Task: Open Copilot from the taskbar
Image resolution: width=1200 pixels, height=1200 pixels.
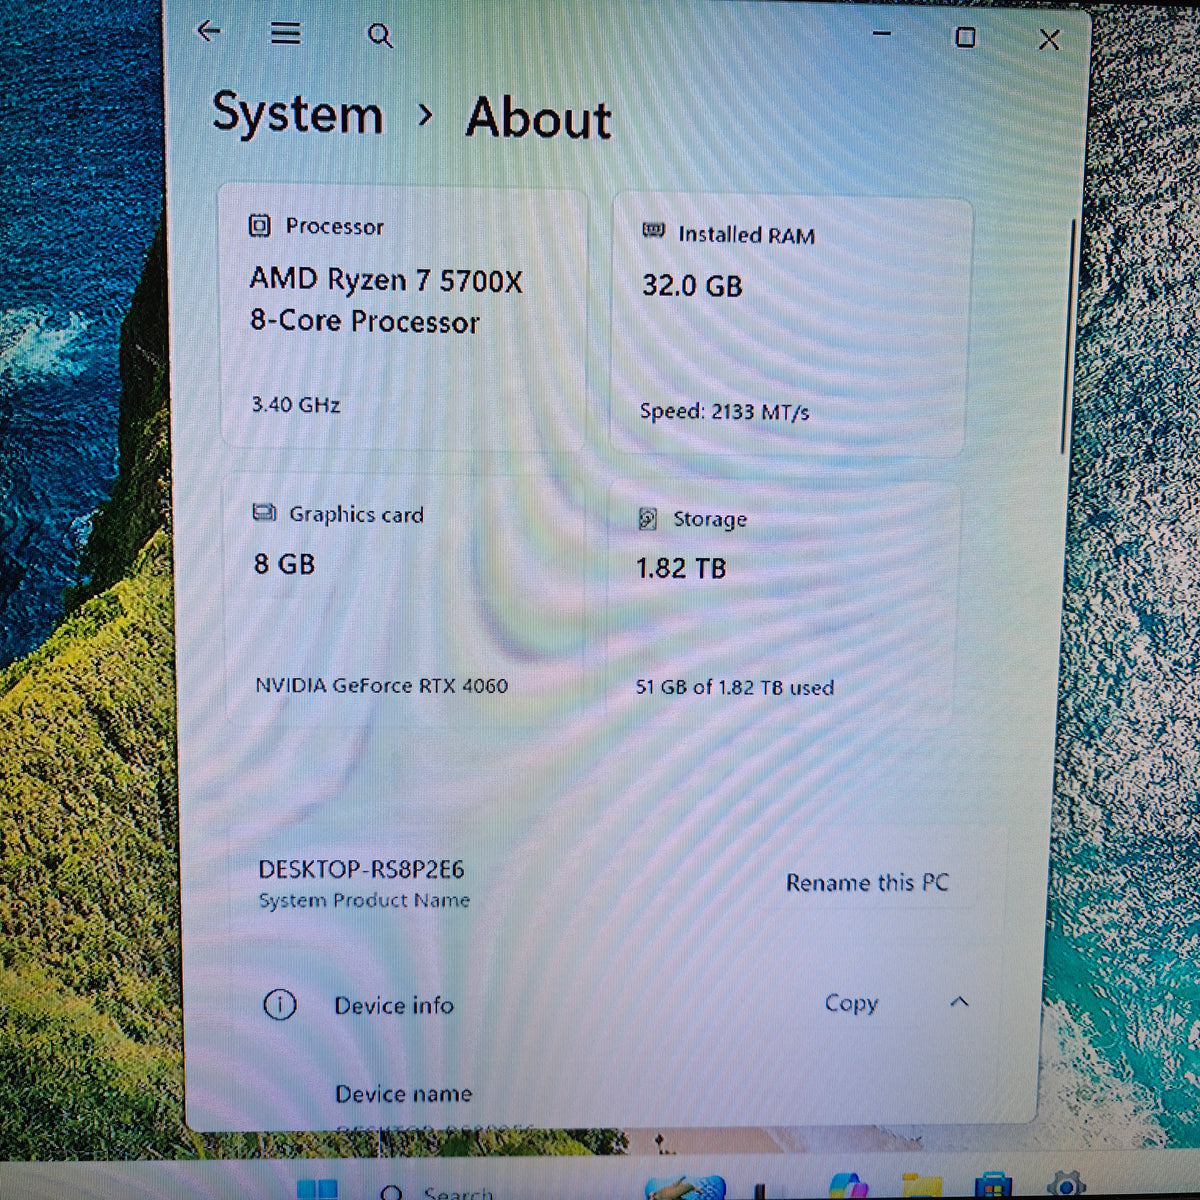Action: (x=849, y=1188)
